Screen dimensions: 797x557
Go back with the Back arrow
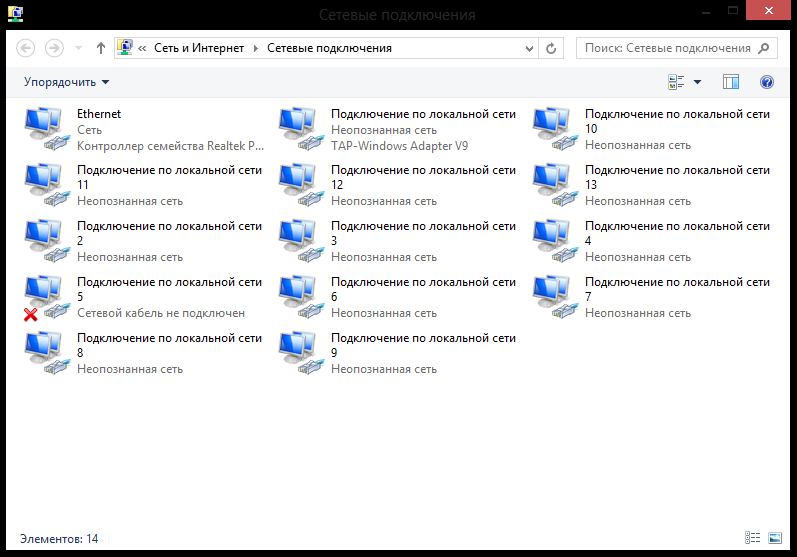25,48
